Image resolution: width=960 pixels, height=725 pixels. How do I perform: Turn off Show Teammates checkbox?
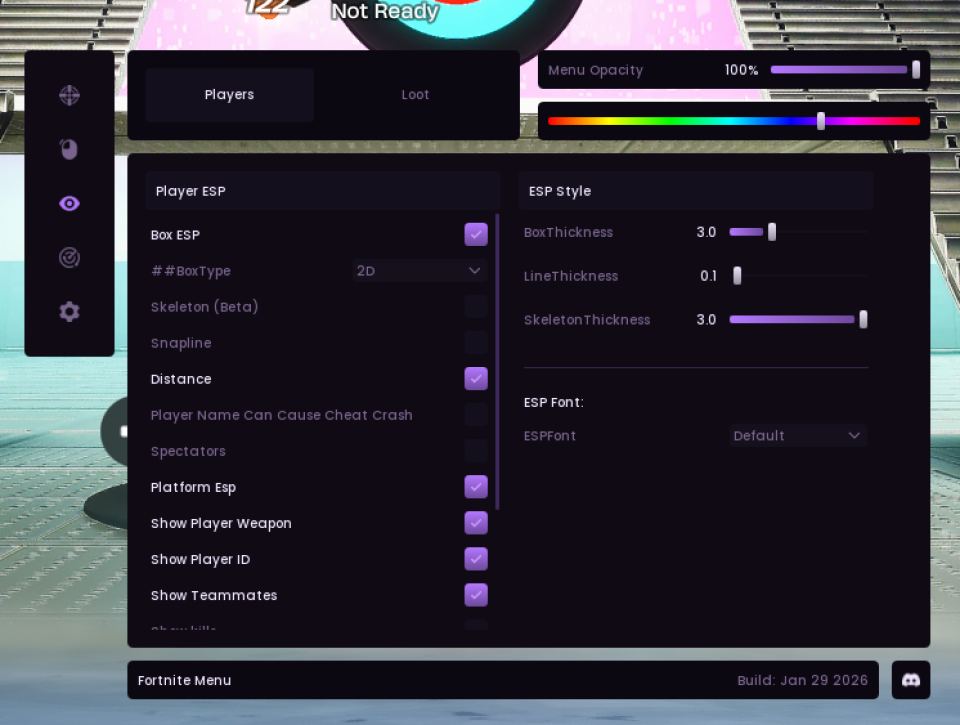[476, 595]
